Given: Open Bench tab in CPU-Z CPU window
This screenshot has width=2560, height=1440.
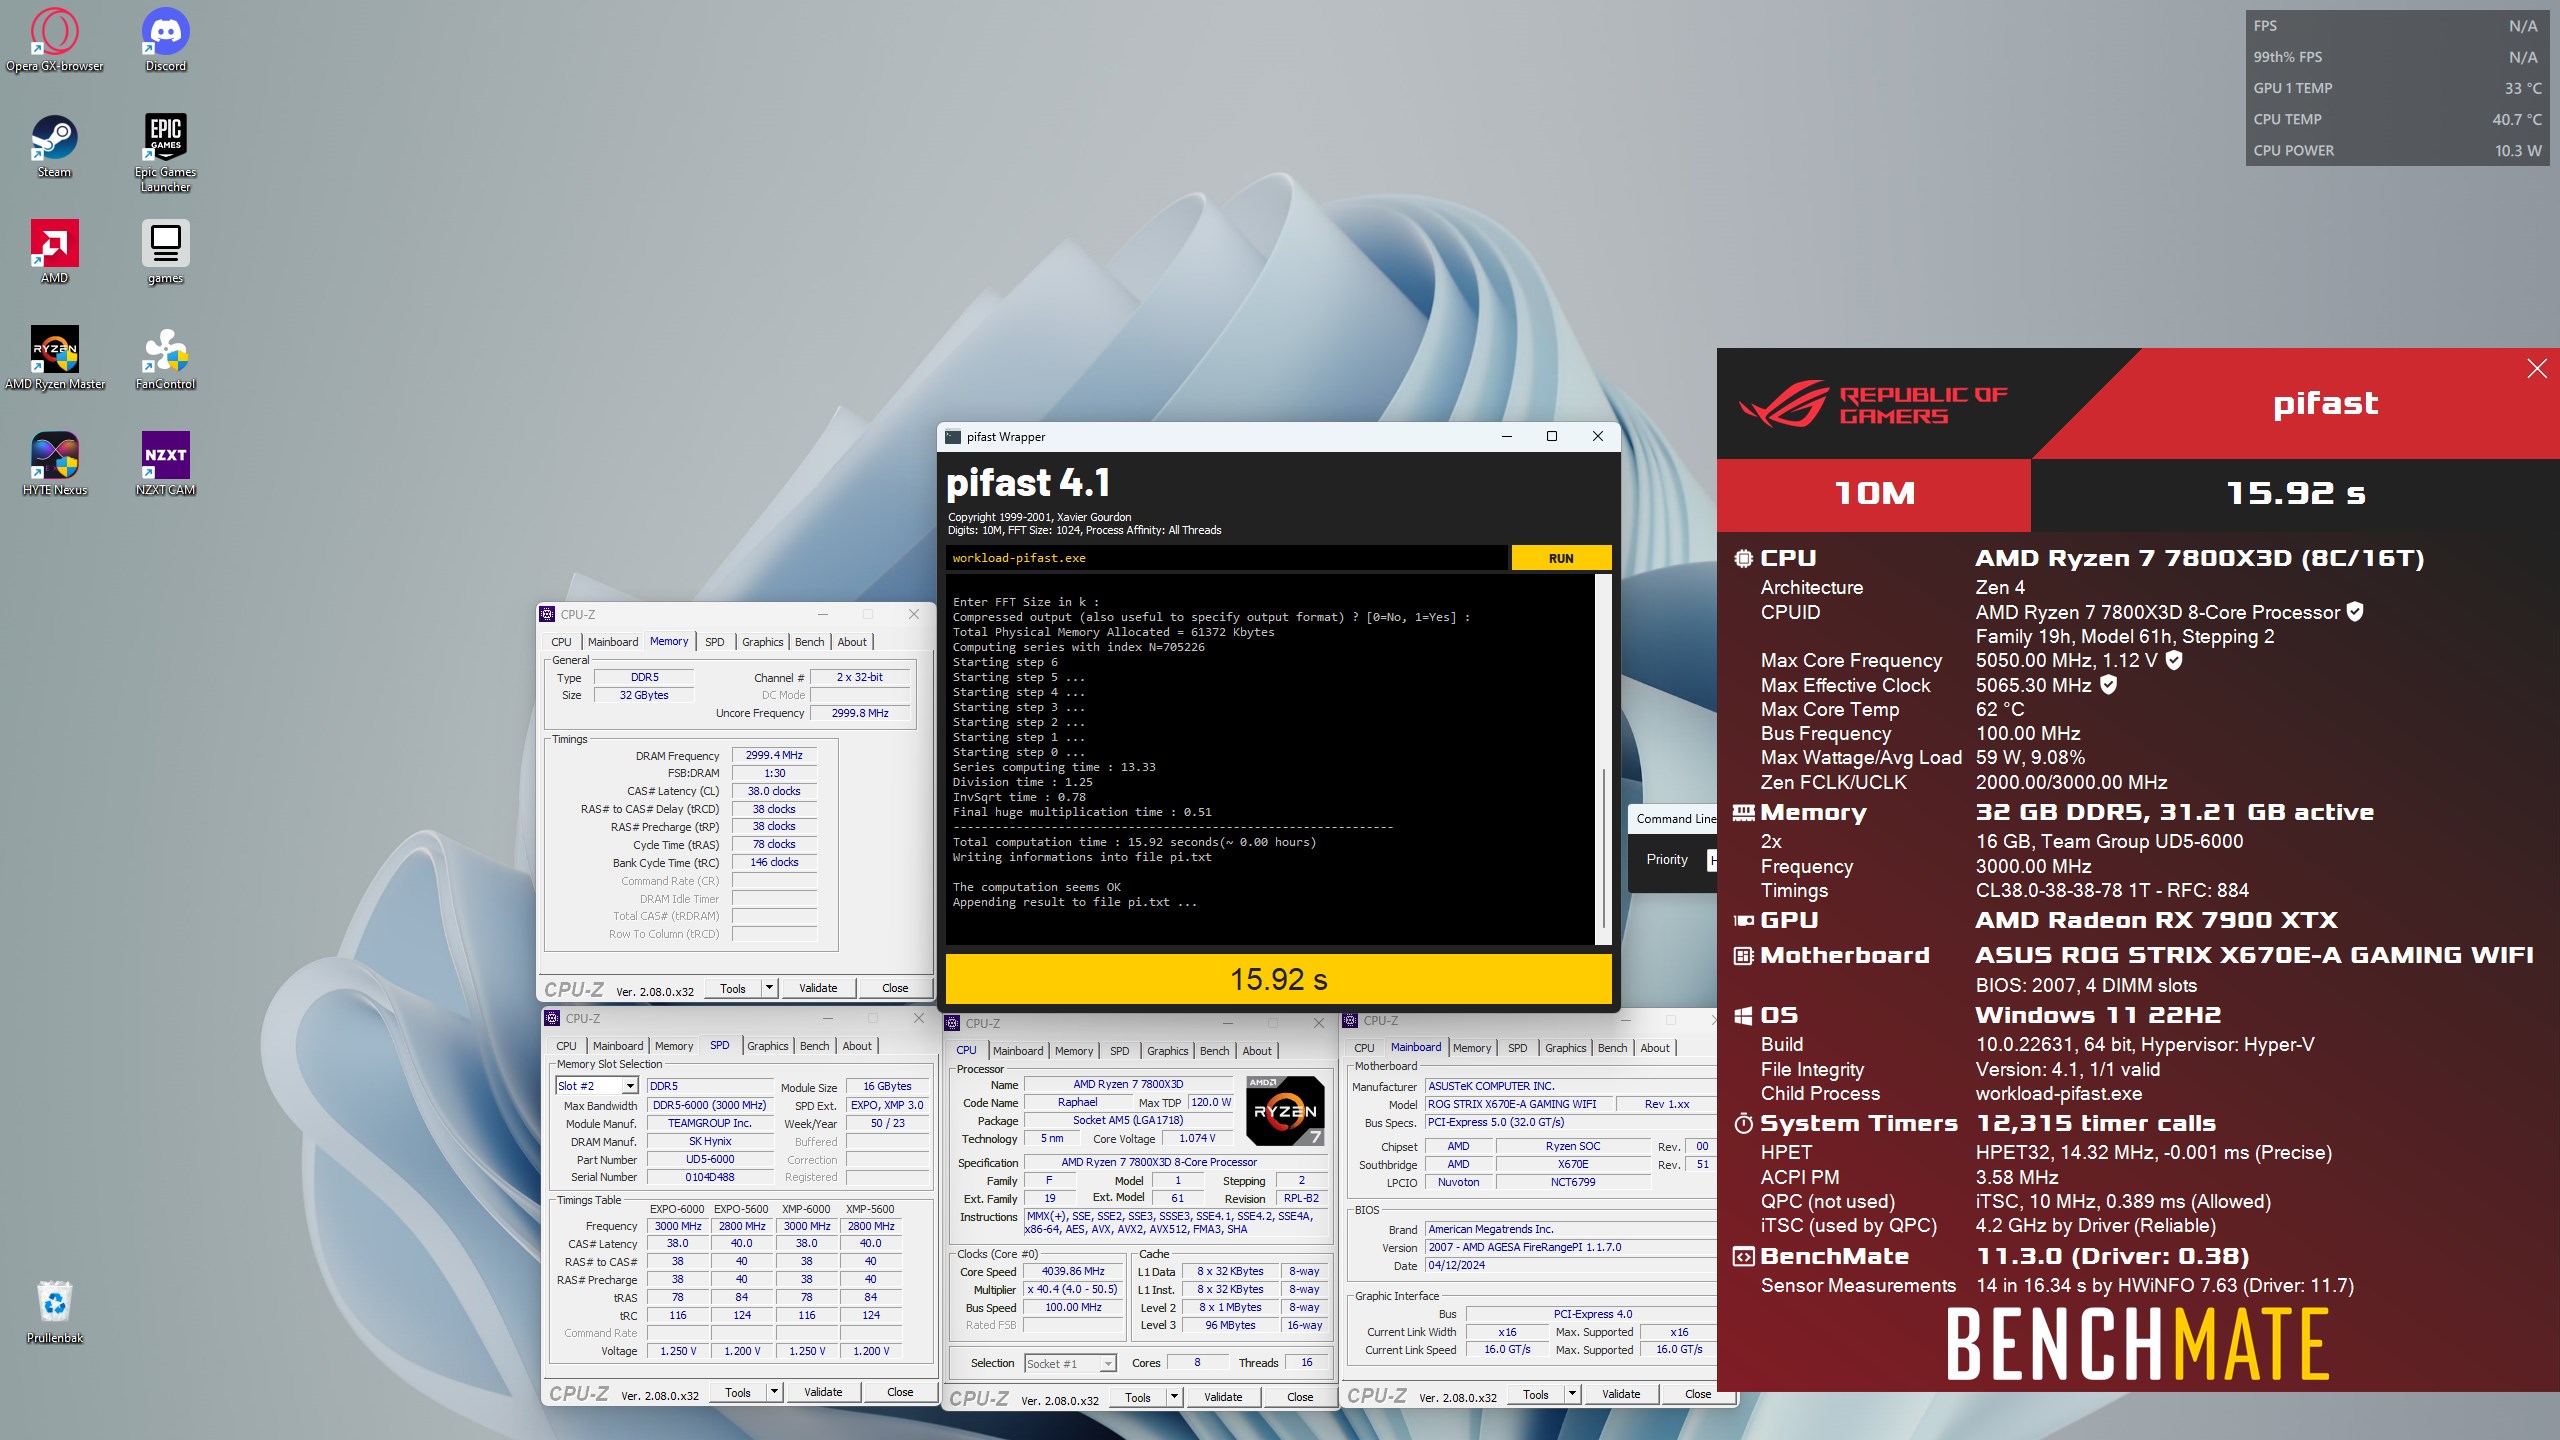Looking at the screenshot, I should coord(1214,1051).
